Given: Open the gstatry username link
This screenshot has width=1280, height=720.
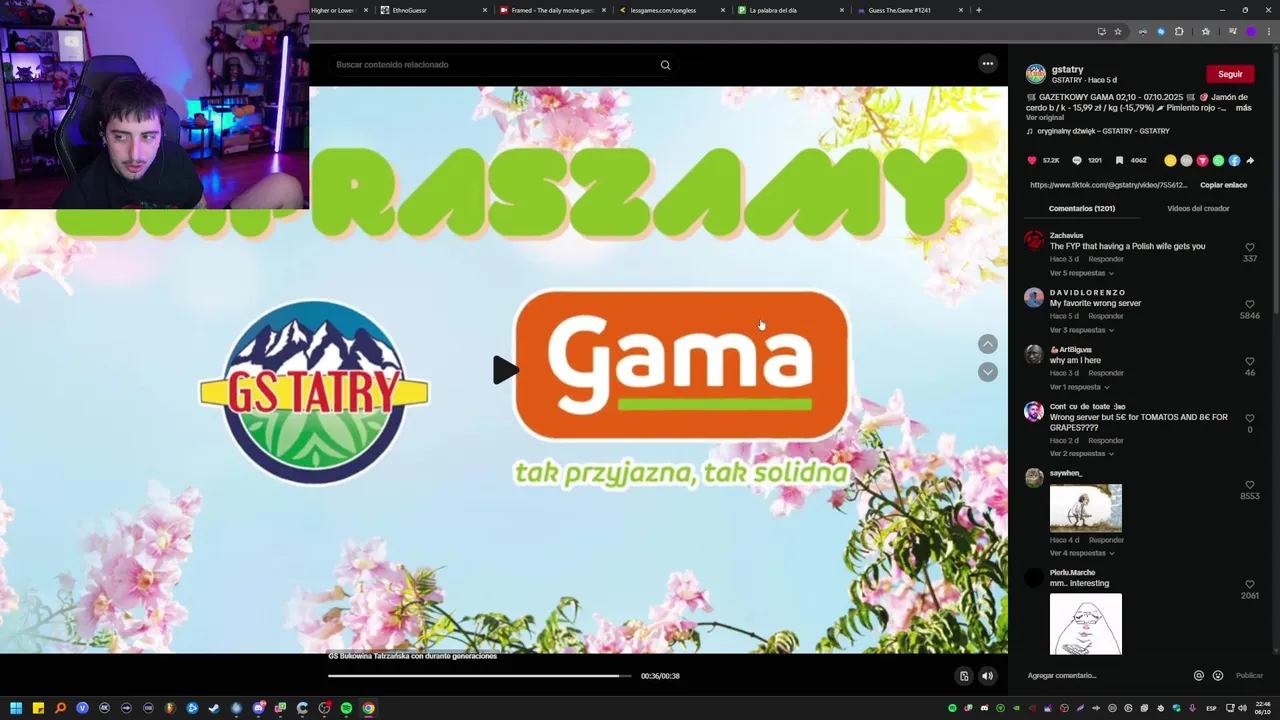Looking at the screenshot, I should (x=1067, y=70).
